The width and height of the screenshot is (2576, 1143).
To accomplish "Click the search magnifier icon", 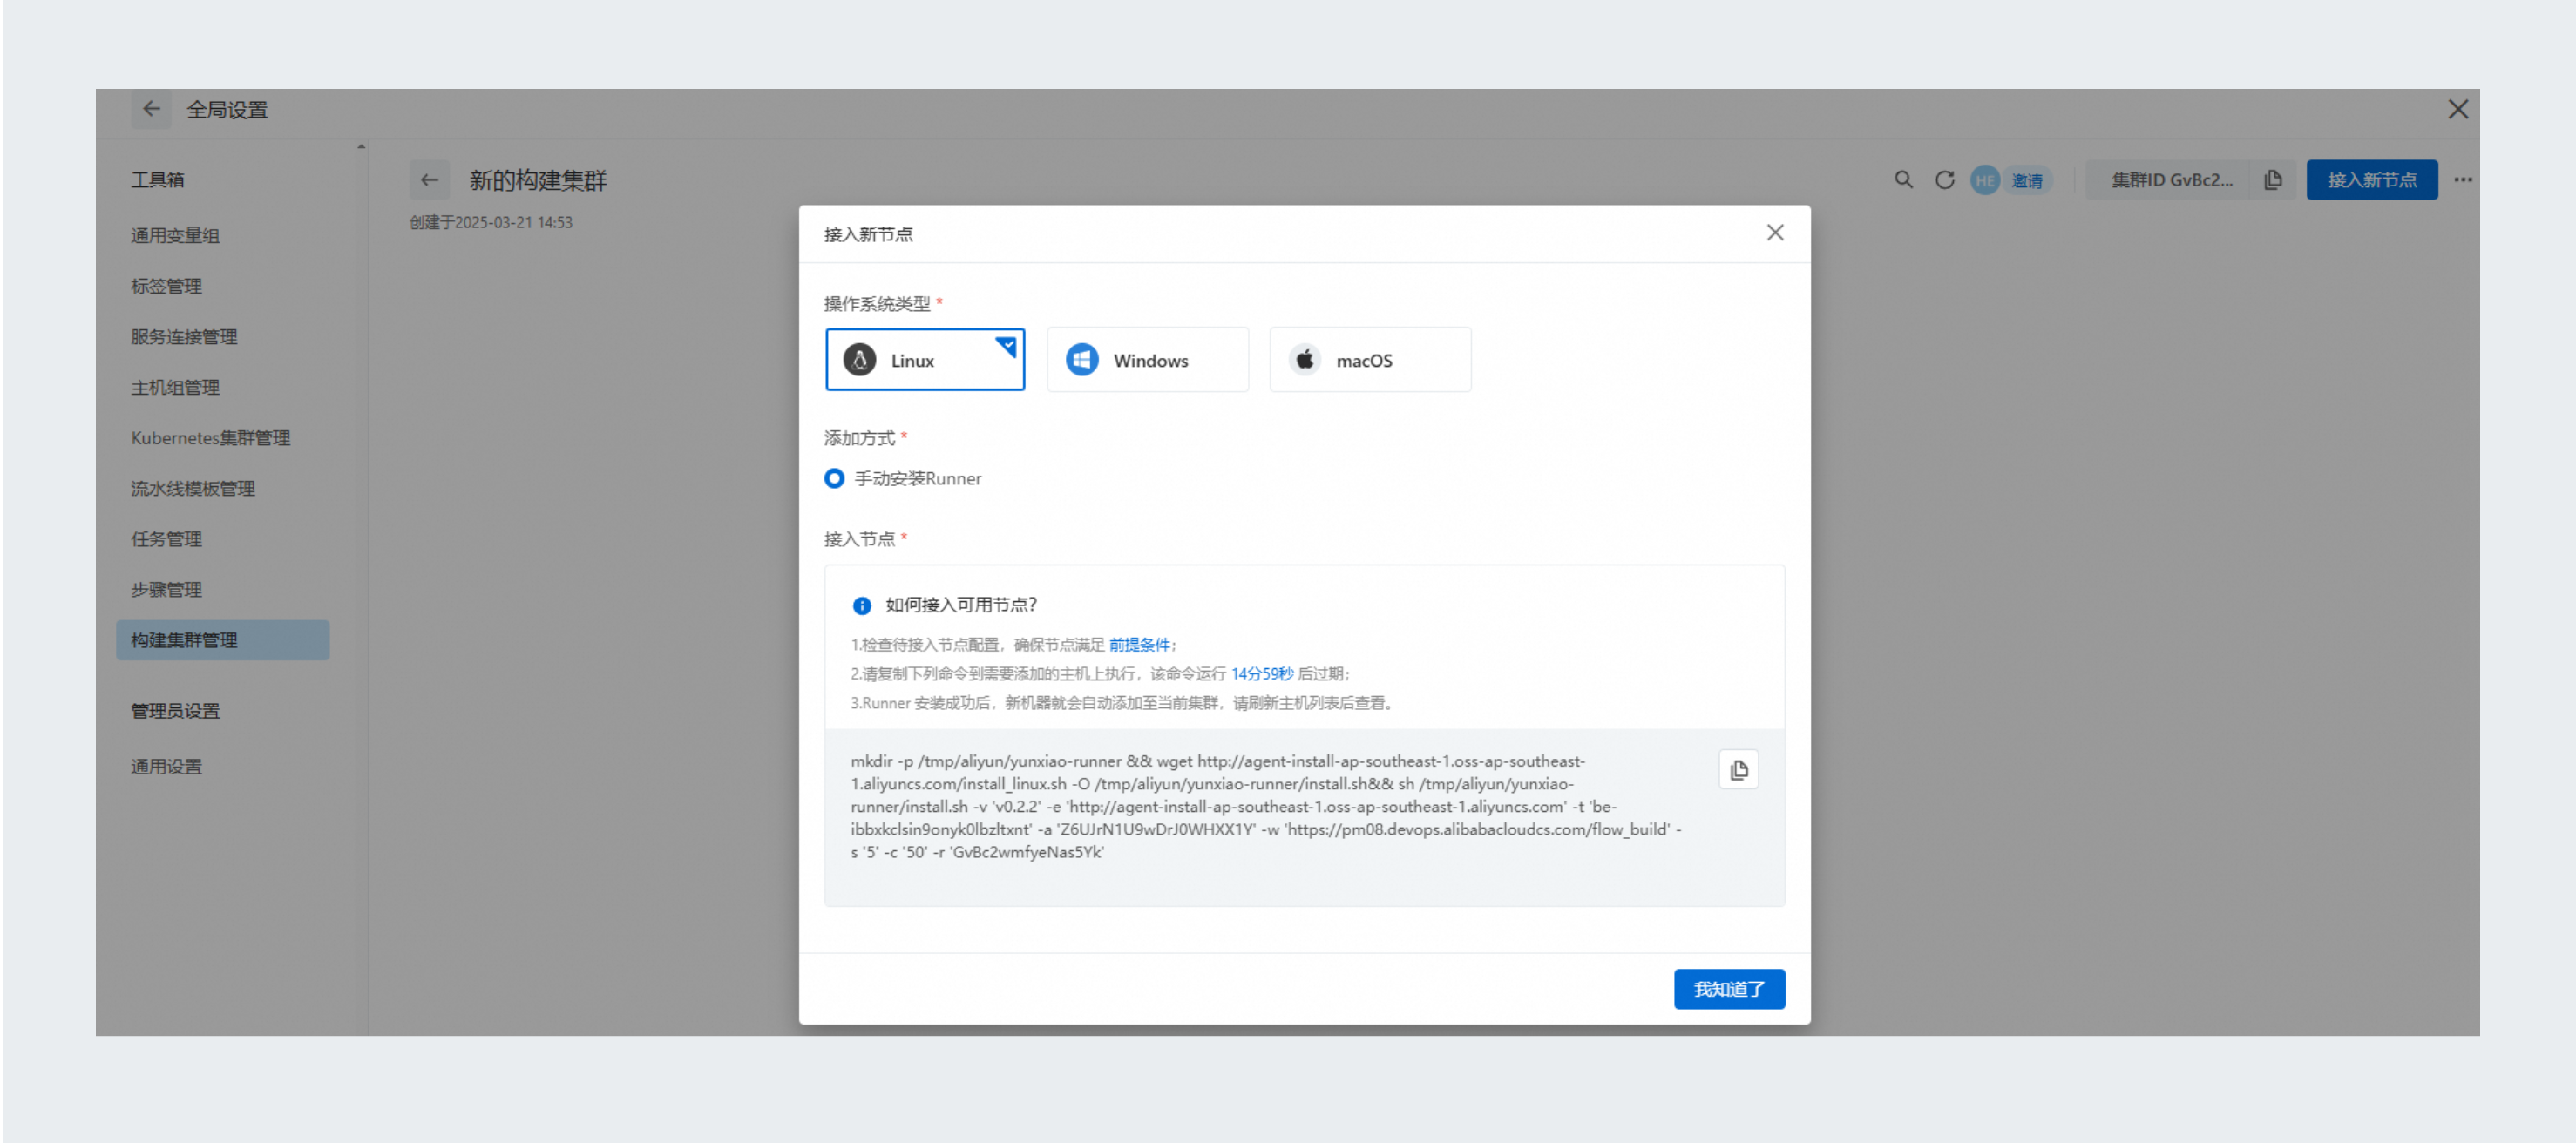I will point(1903,180).
